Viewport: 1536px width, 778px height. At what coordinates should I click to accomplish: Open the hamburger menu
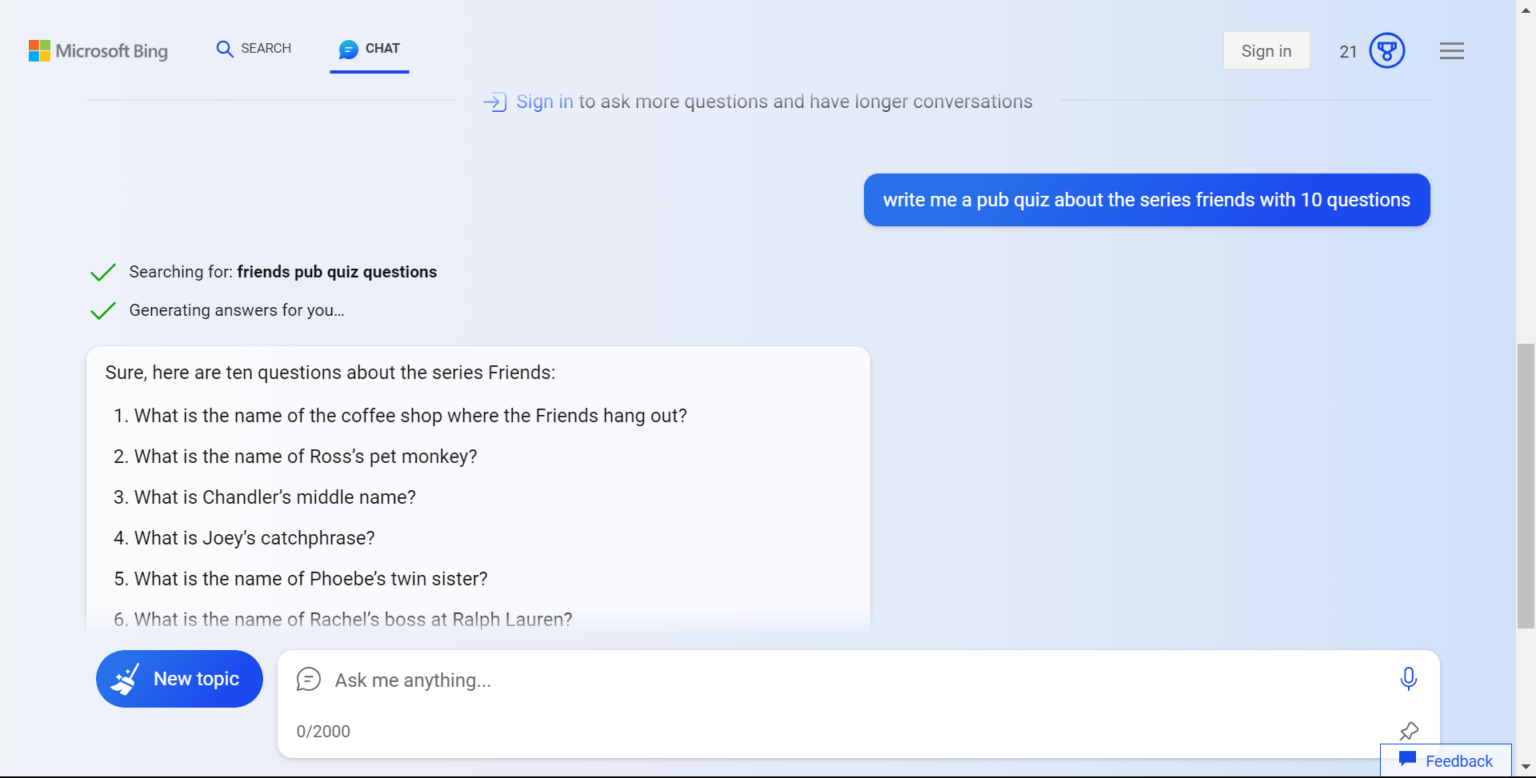pos(1451,50)
